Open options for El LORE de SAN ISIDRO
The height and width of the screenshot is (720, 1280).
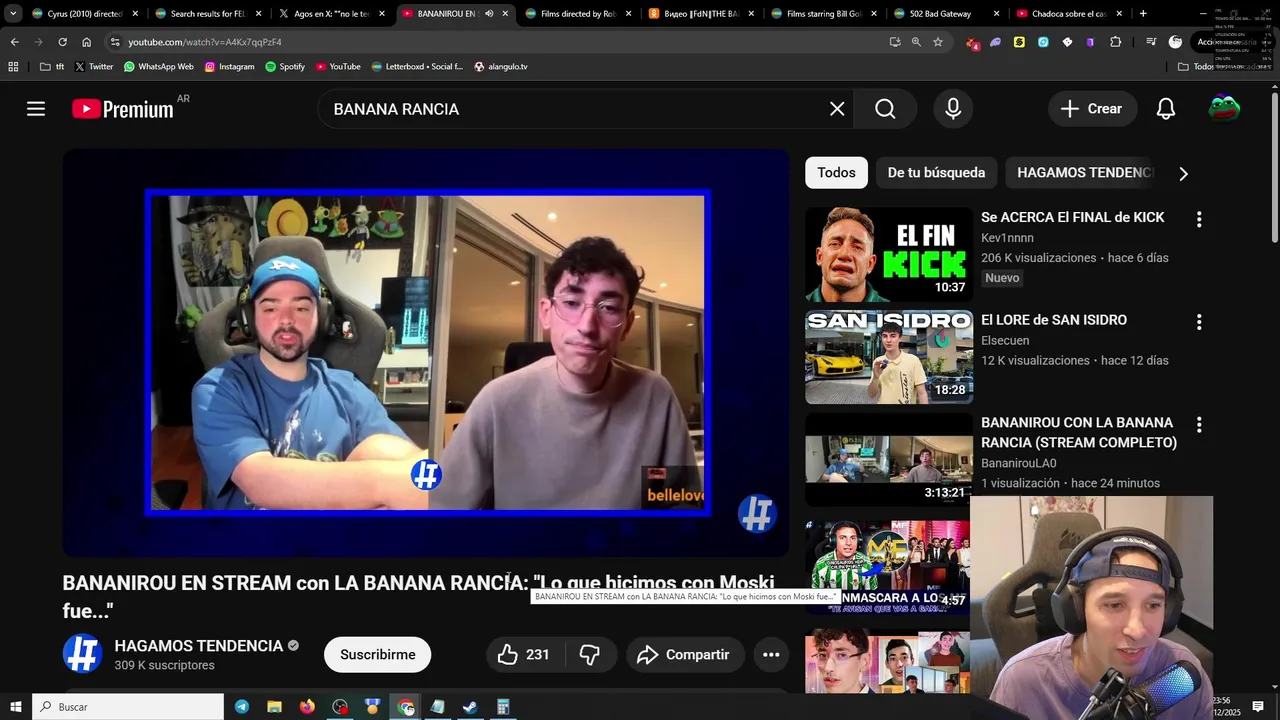pos(1198,322)
